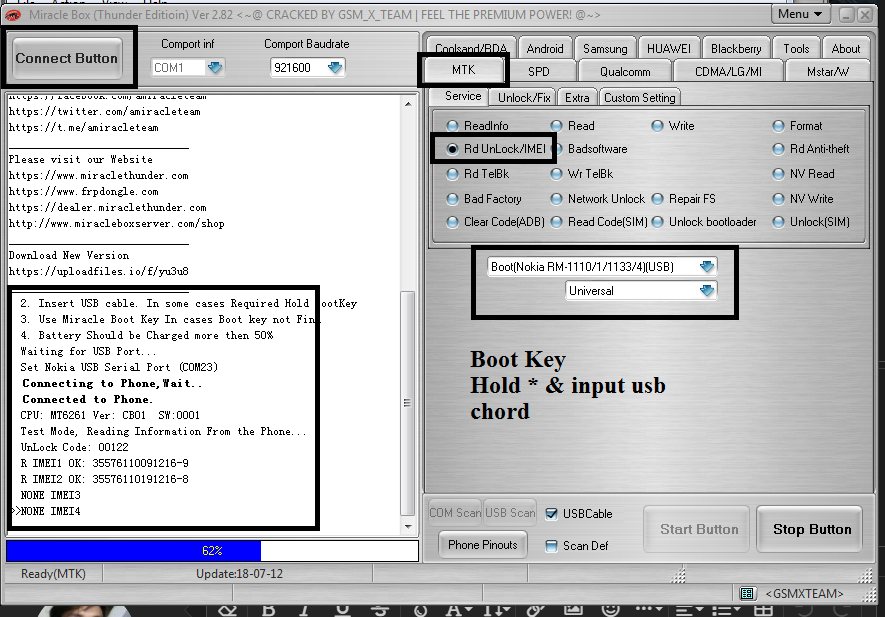Click the log scrollbar up arrow
The height and width of the screenshot is (617, 885).
(408, 104)
